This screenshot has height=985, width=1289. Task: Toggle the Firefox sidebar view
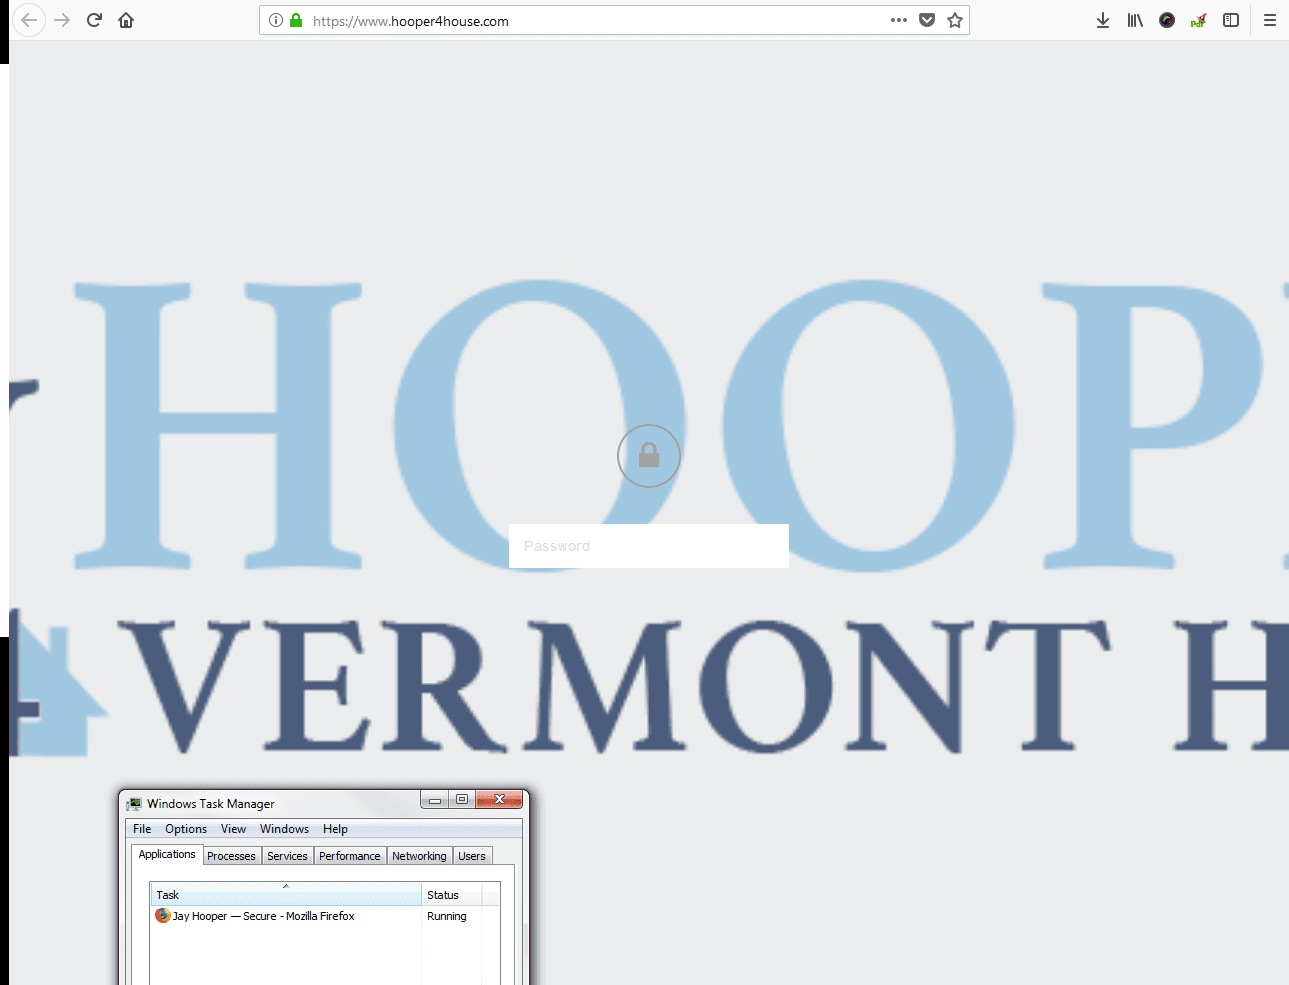[1231, 20]
